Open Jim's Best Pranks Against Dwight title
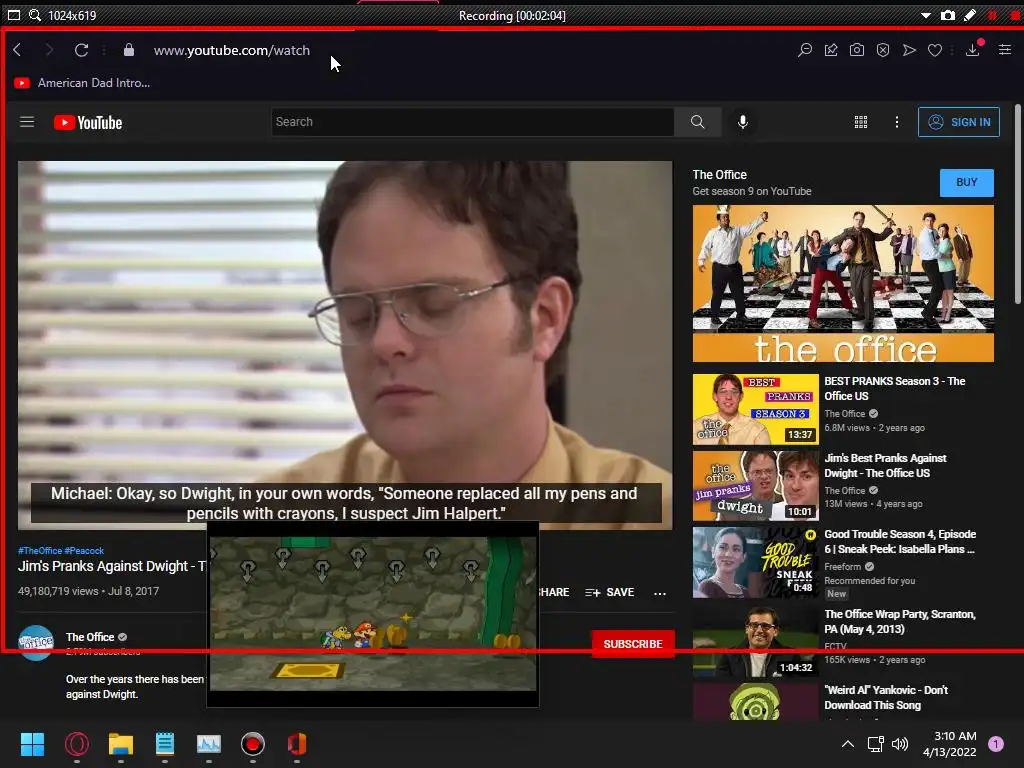This screenshot has width=1024, height=768. click(x=885, y=466)
